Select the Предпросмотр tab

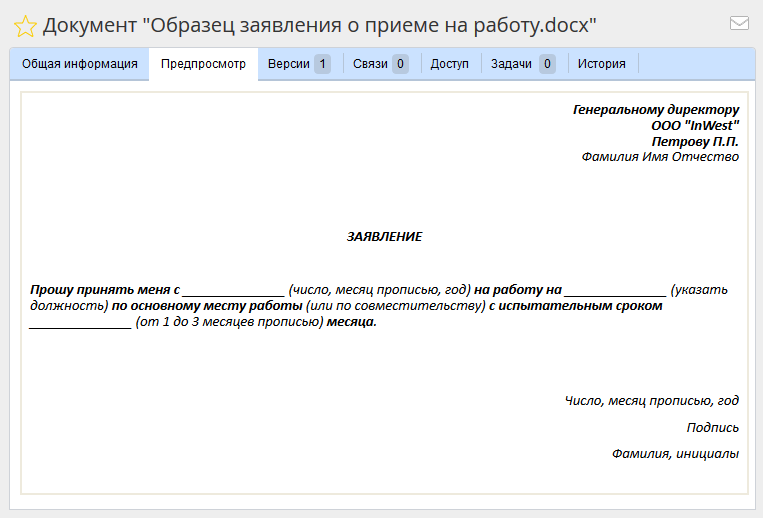pyautogui.click(x=203, y=64)
